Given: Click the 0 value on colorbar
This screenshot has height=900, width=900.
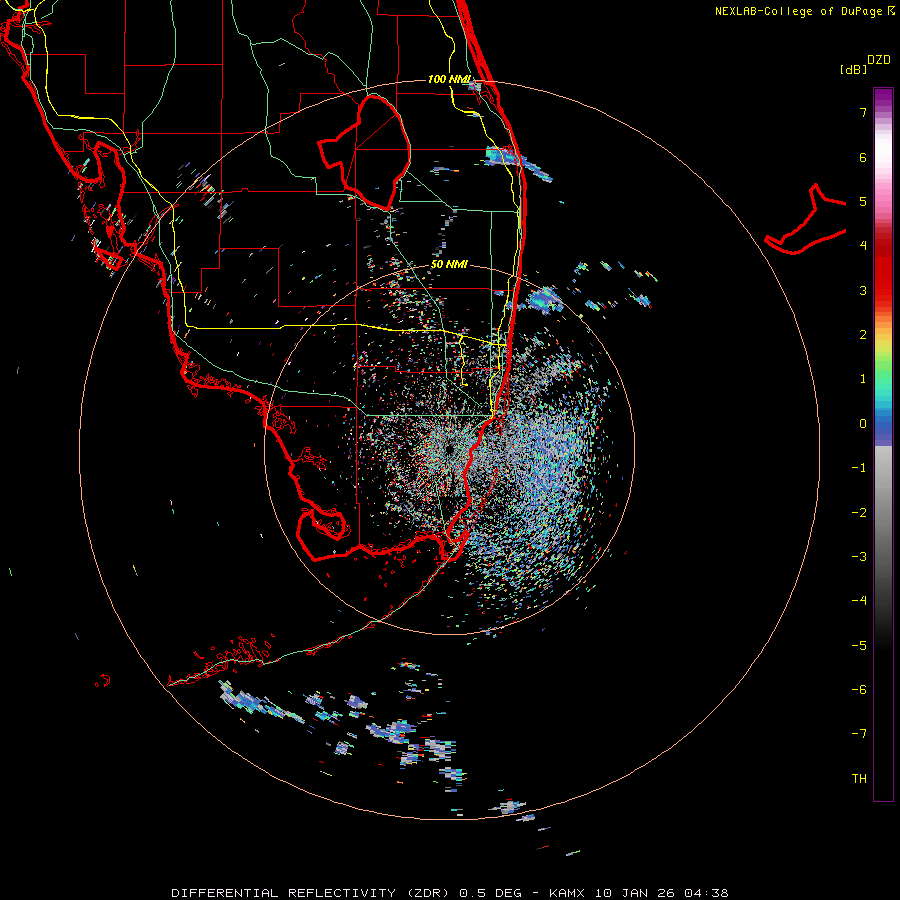Looking at the screenshot, I should pyautogui.click(x=863, y=424).
